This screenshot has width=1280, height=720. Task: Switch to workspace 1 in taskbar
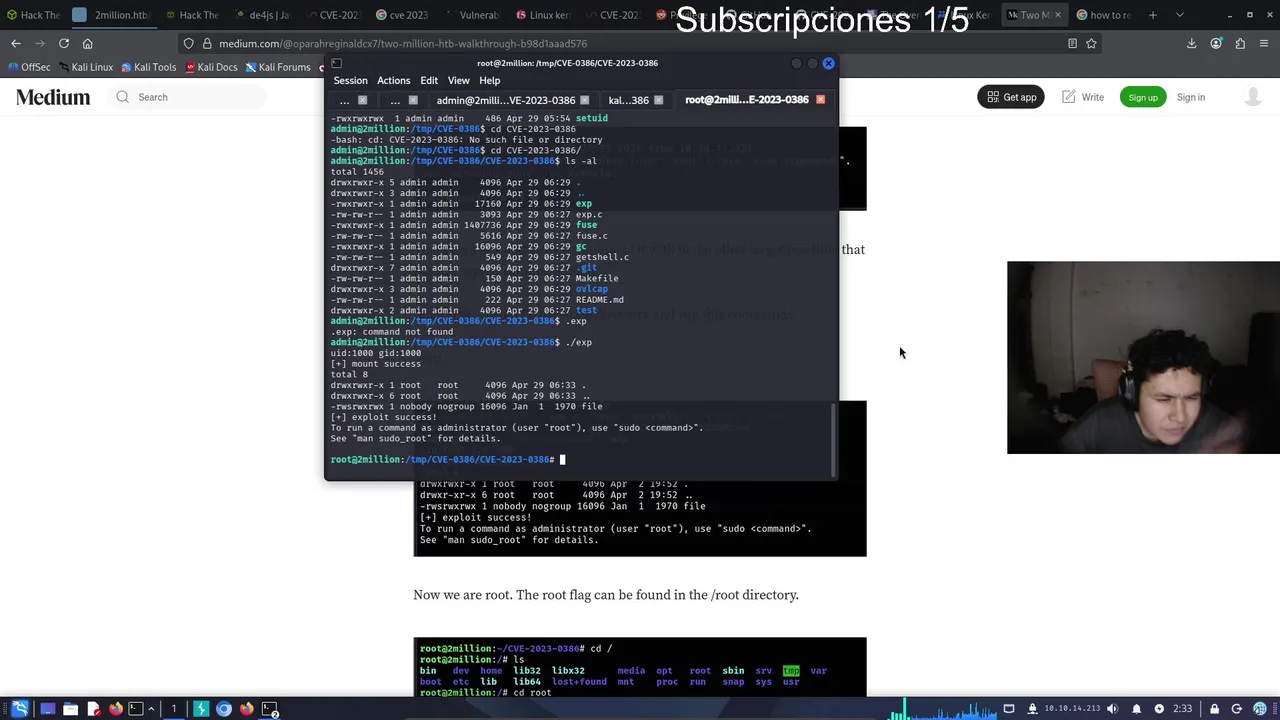(173, 709)
